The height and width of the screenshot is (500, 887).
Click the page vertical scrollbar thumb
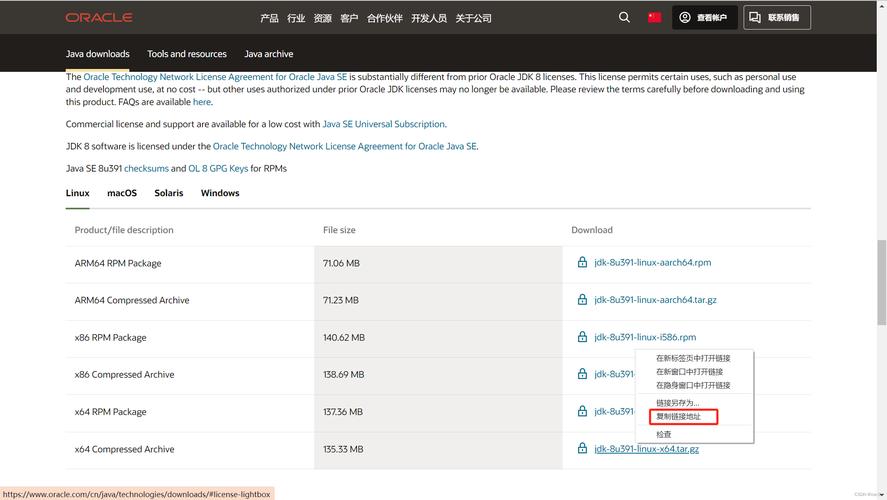881,283
